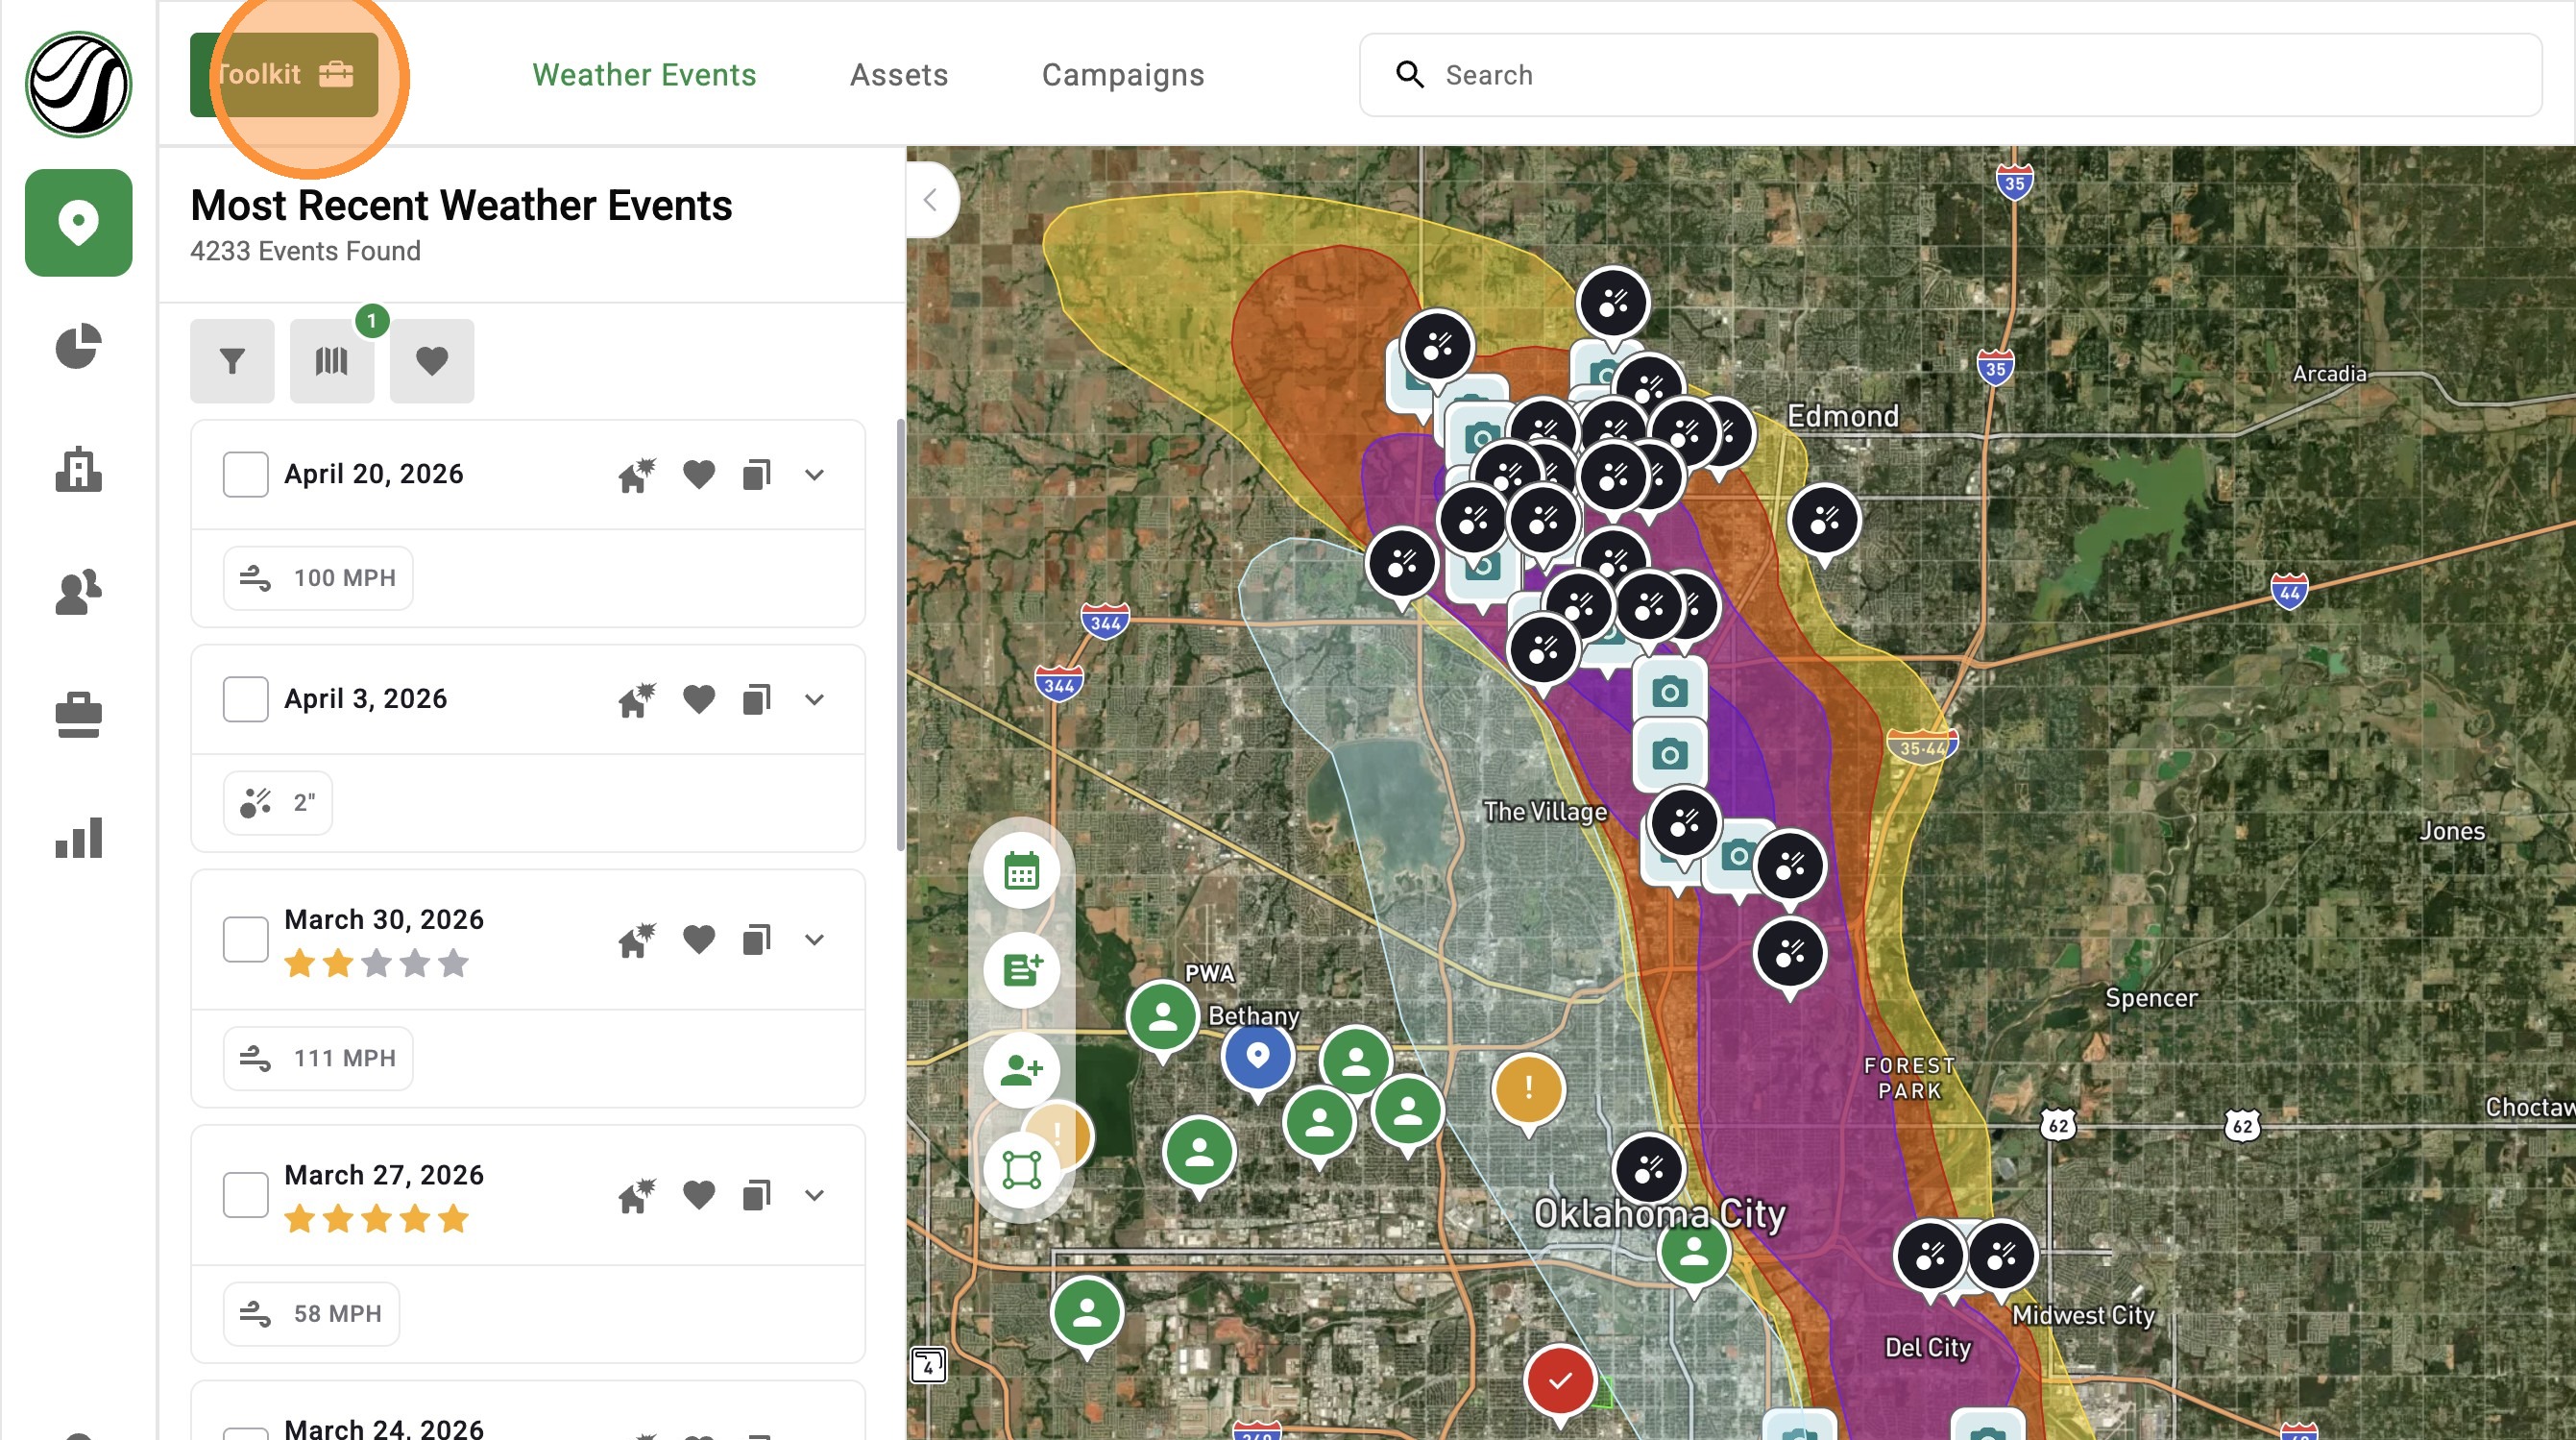The image size is (2576, 1440).
Task: Click into the Search field
Action: 1950,75
